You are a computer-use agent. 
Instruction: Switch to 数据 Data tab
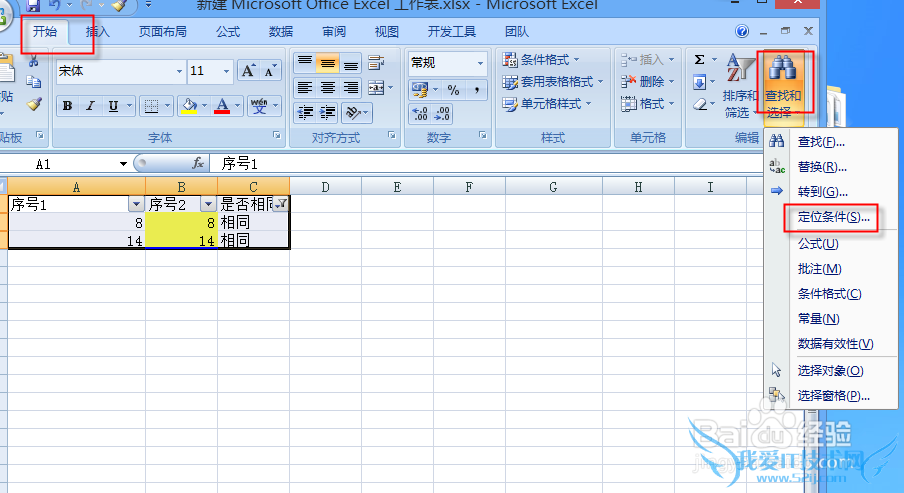(281, 32)
